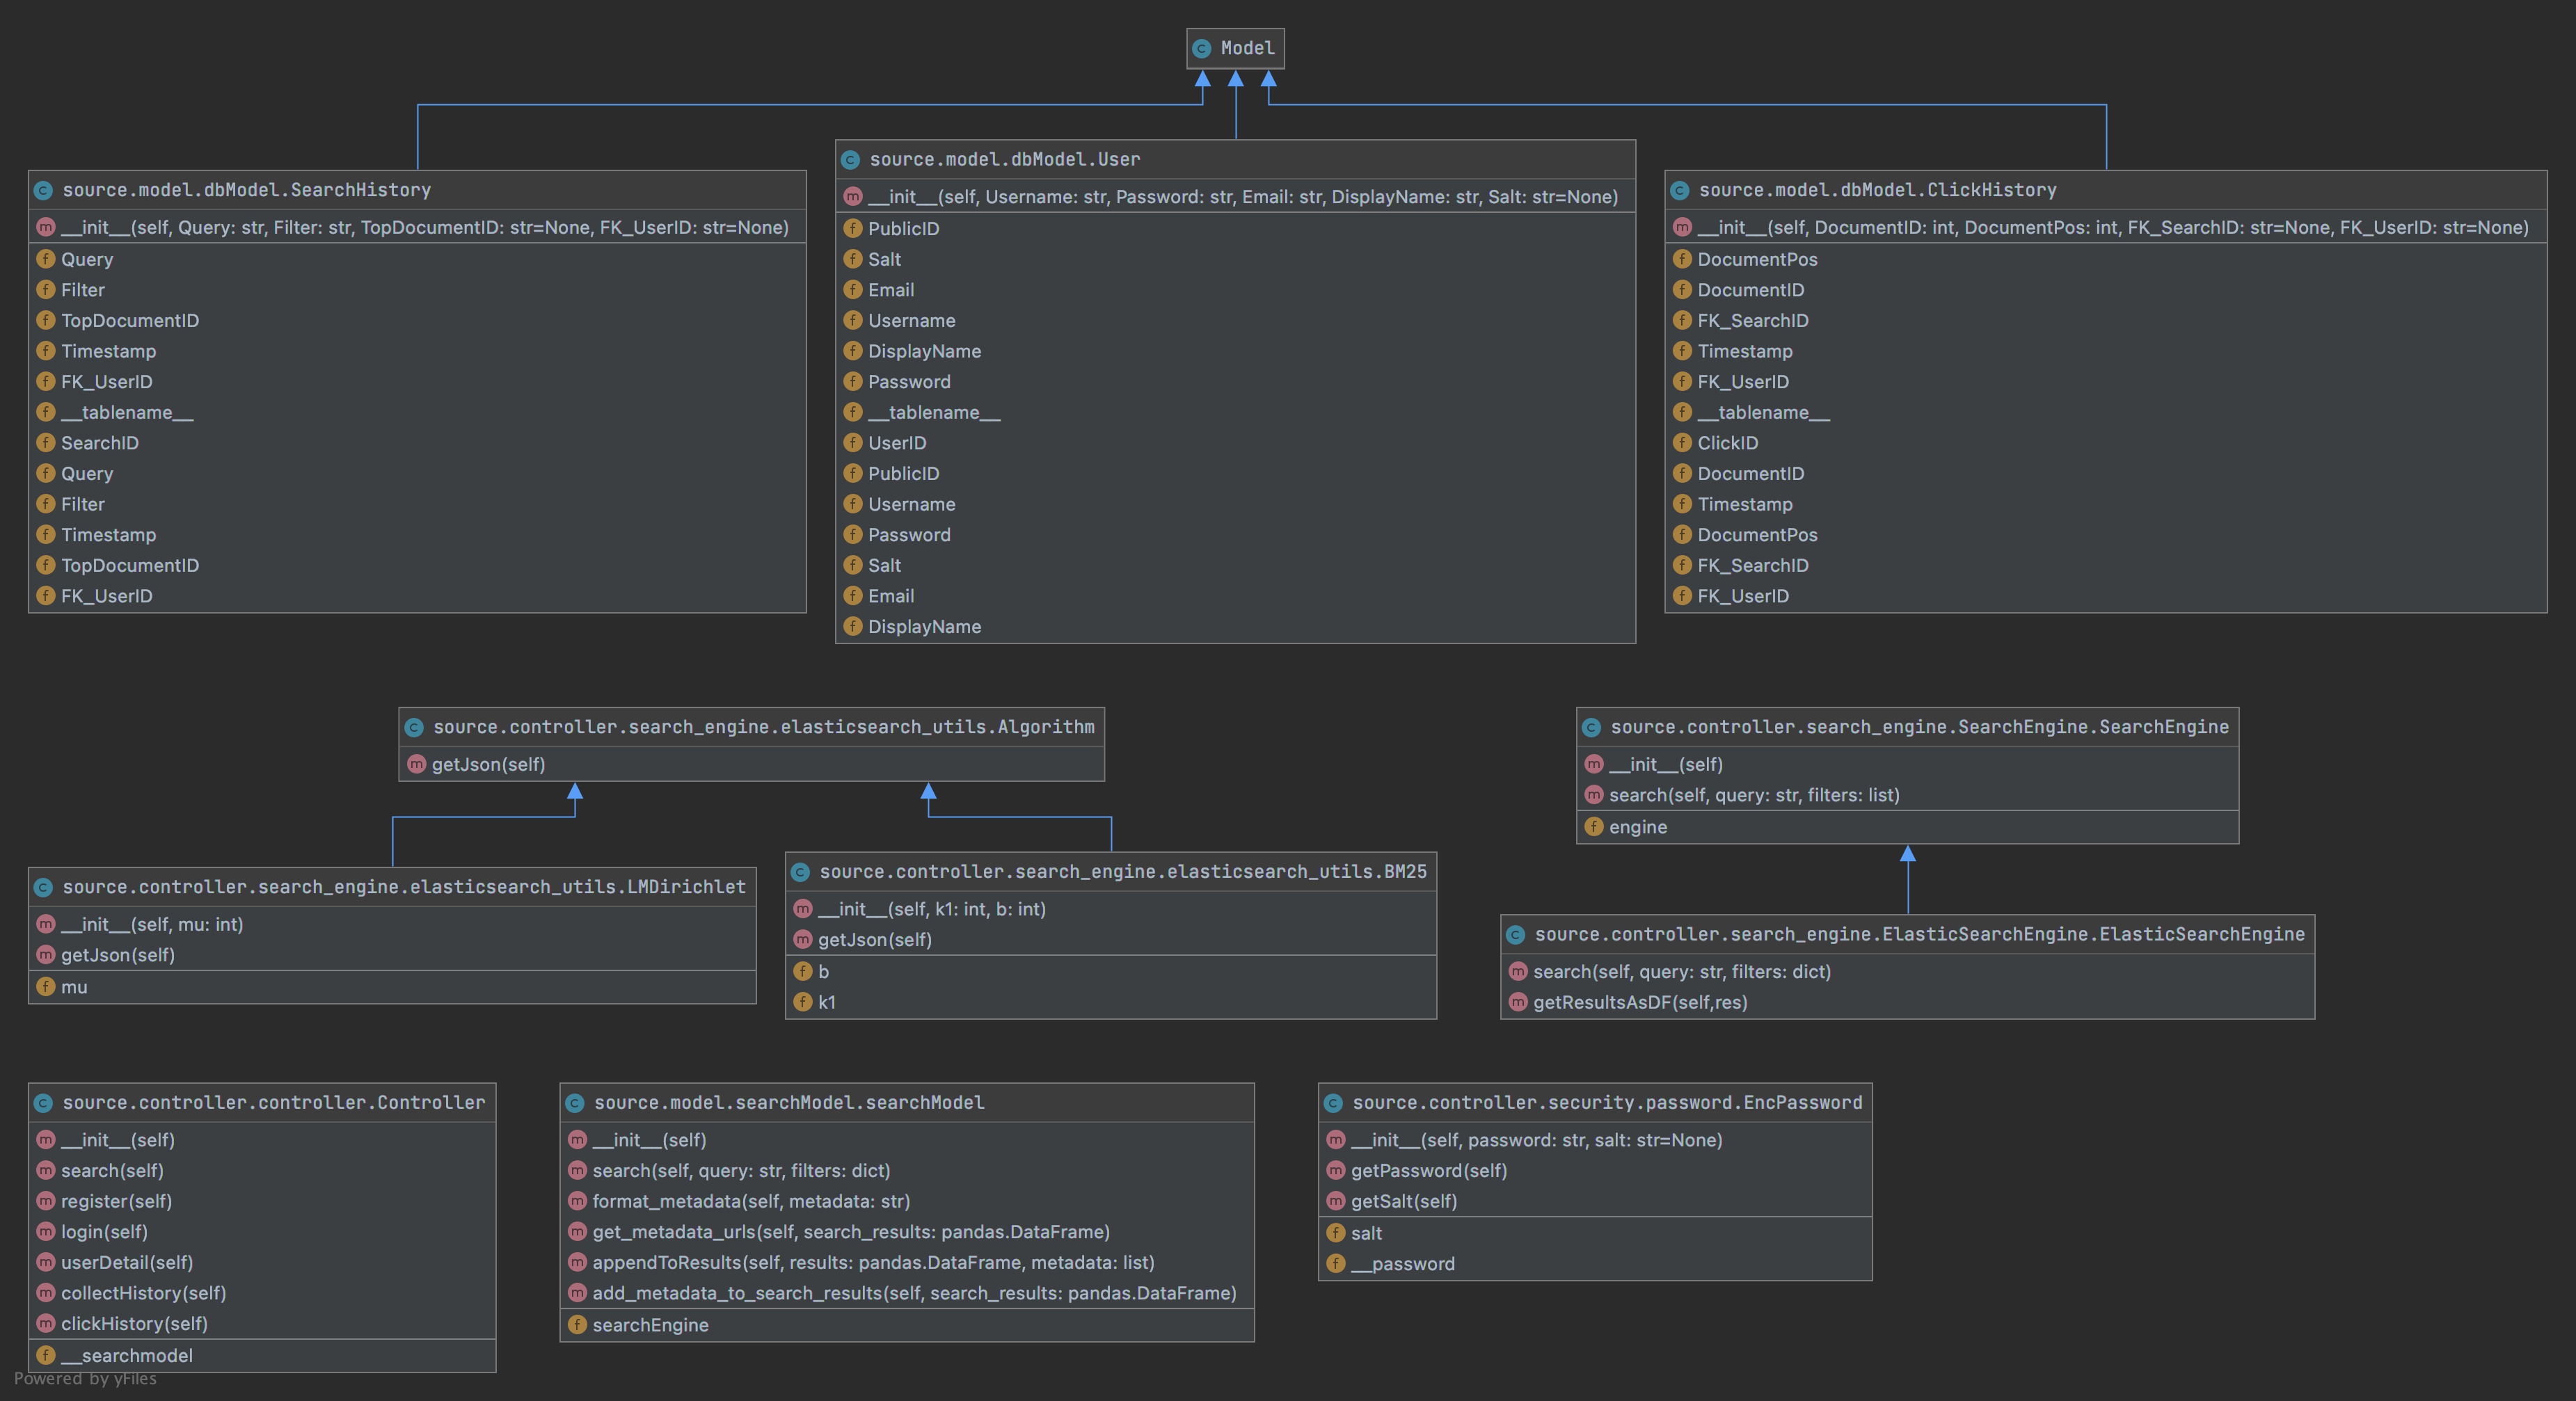This screenshot has width=2576, height=1401.
Task: Click the field icon beside UserID
Action: 852,442
